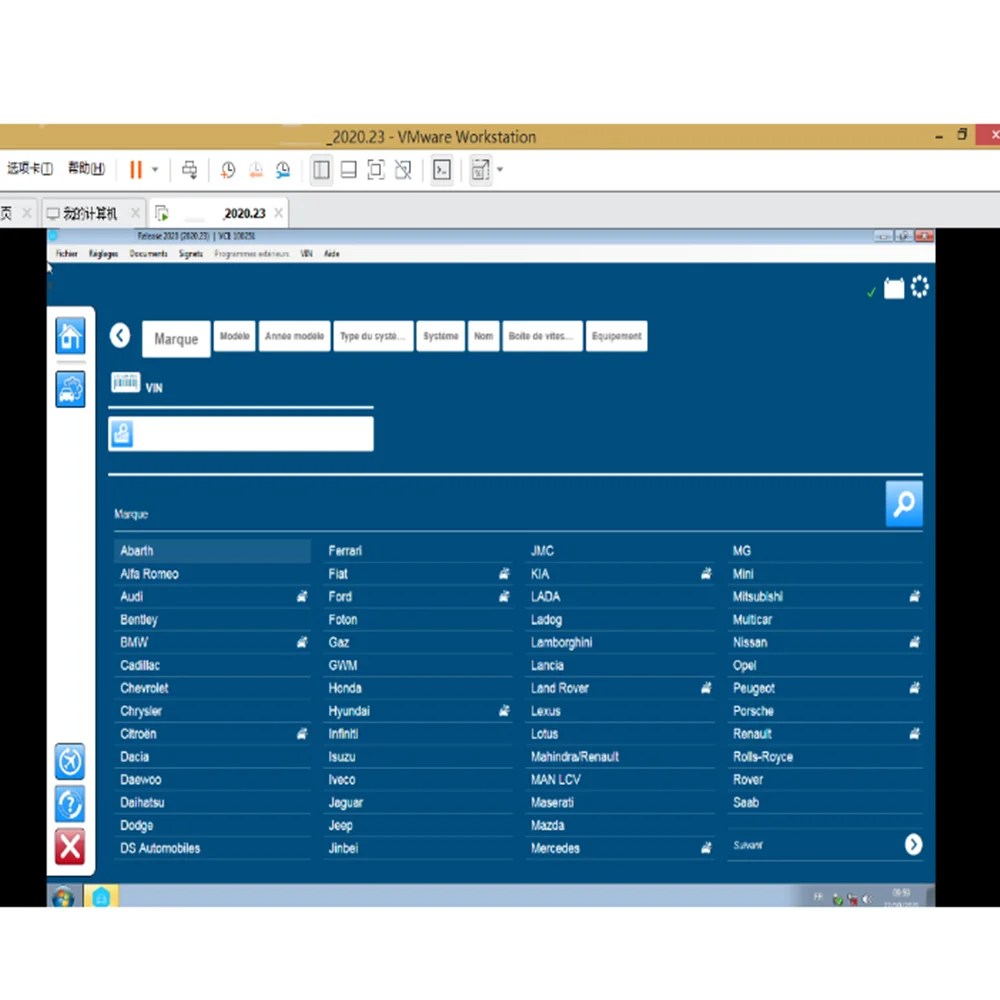Select the Equipement tab

pos(616,336)
